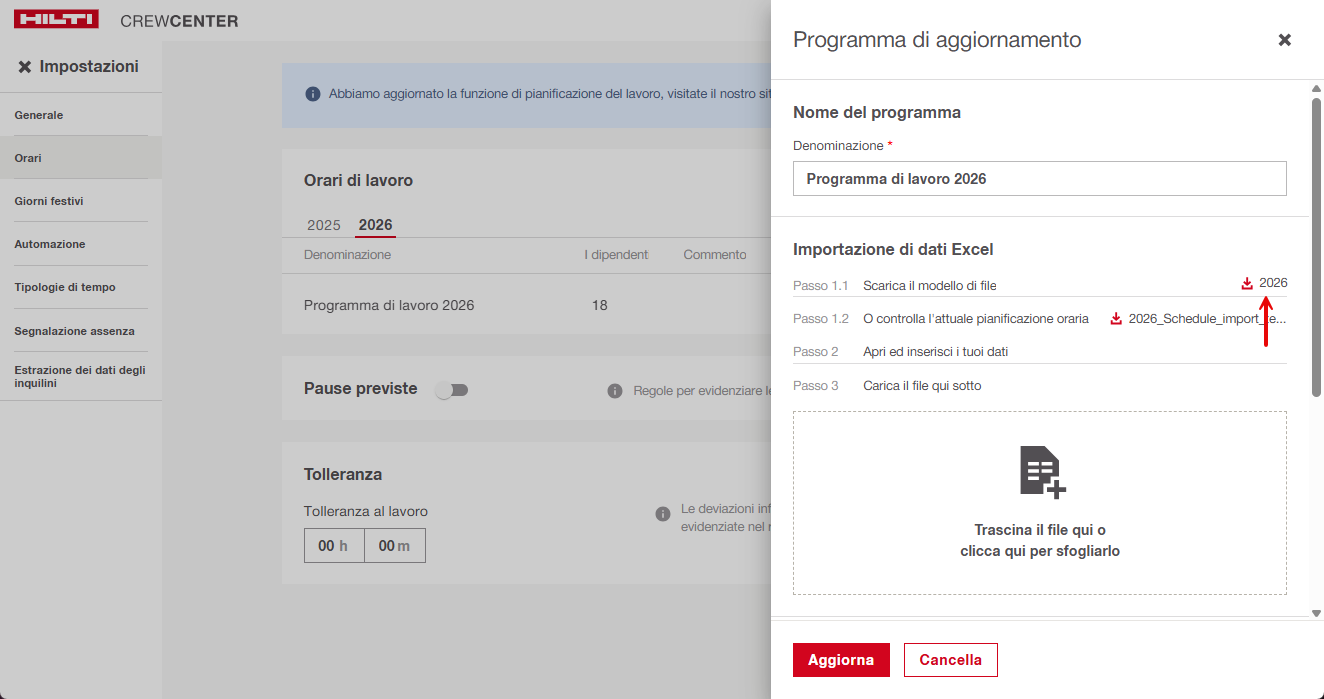Image resolution: width=1324 pixels, height=699 pixels.
Task: Toggle the Pause previste switch
Action: (x=452, y=390)
